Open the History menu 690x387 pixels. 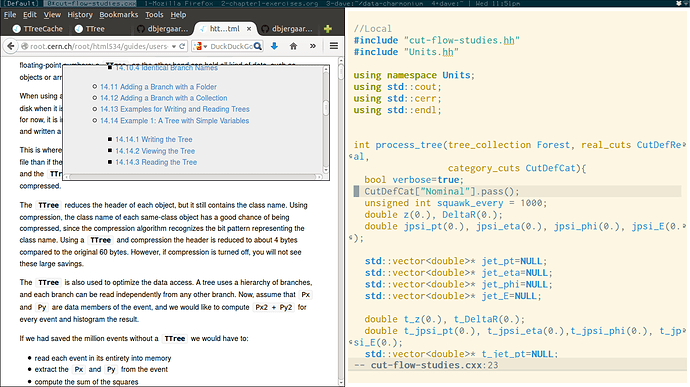coord(80,15)
